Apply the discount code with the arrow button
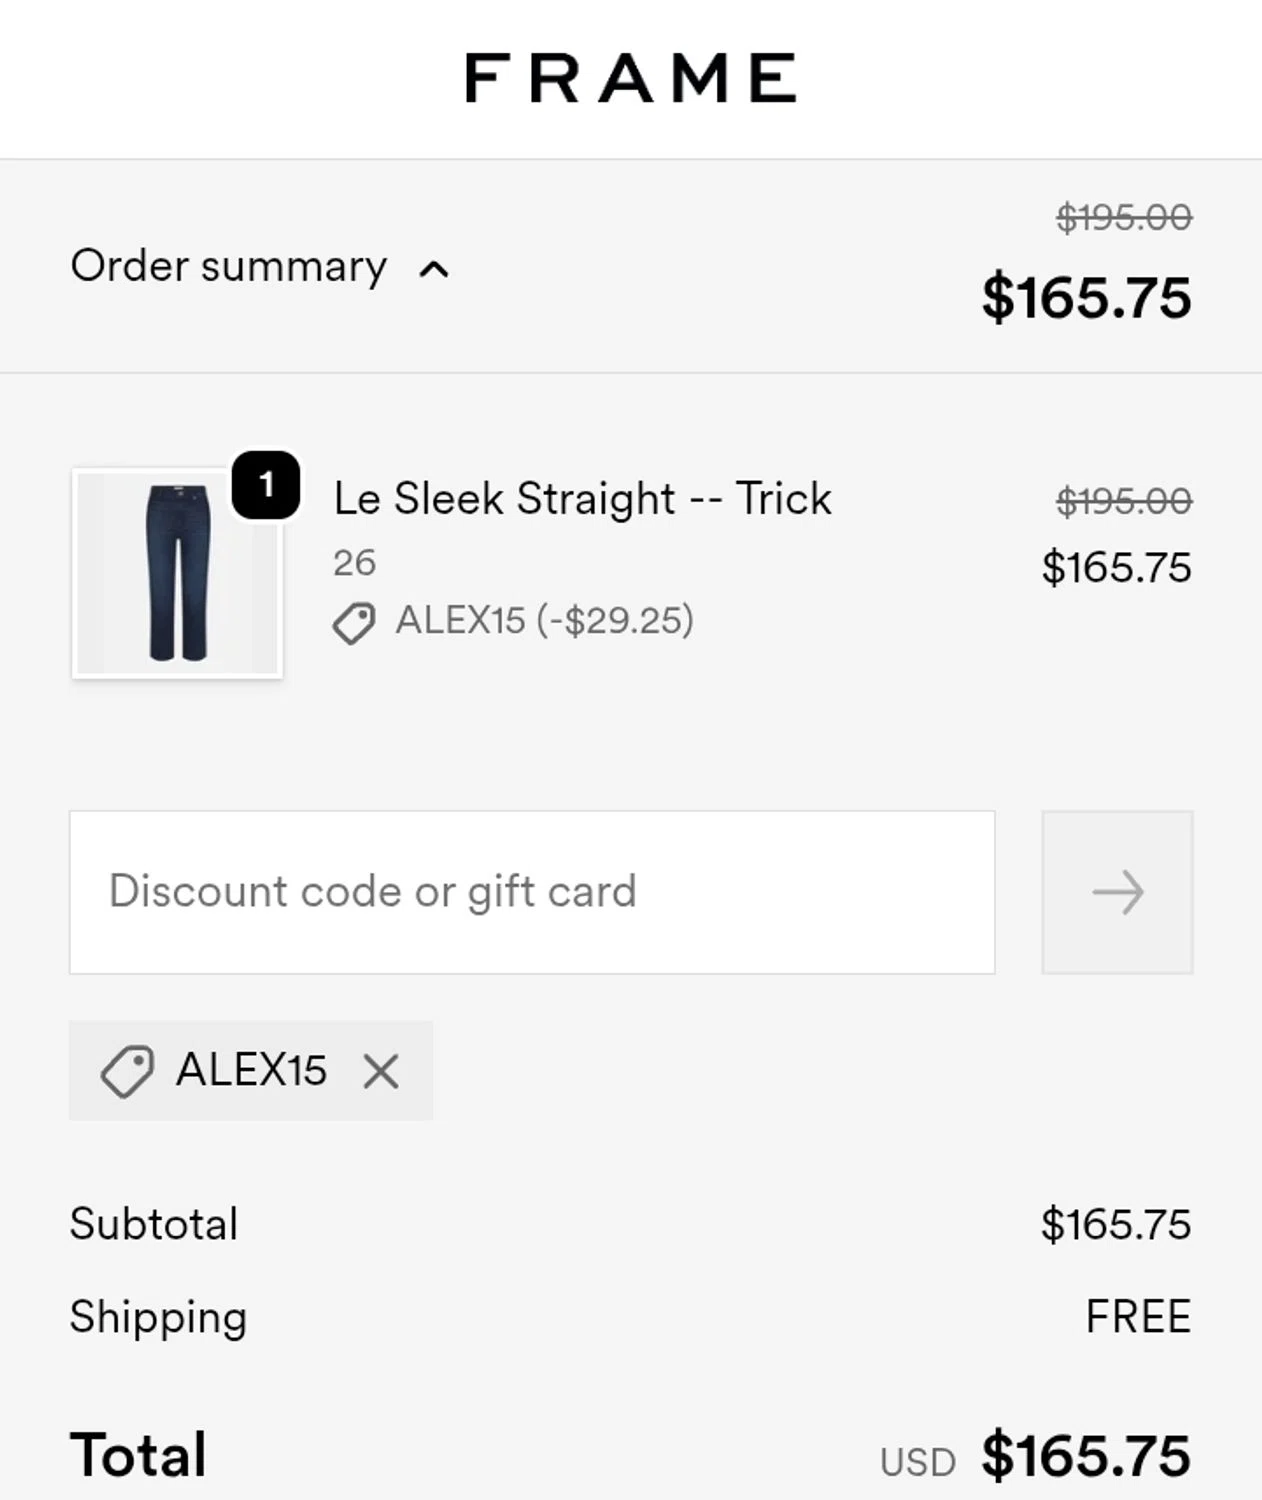This screenshot has width=1262, height=1500. click(x=1117, y=892)
